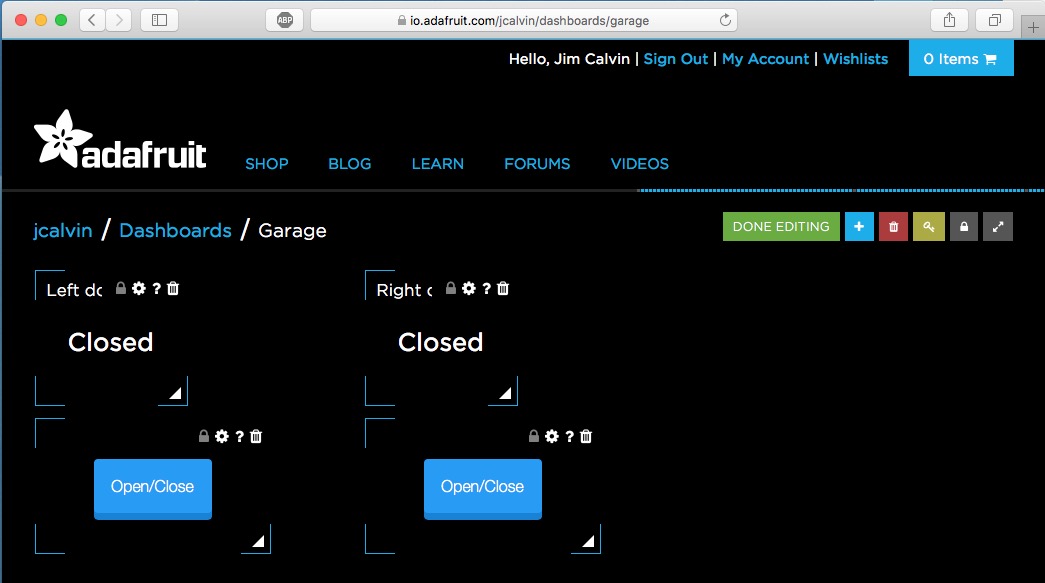Click resize handle of left Open/Close block
Viewport: 1045px width, 583px height.
[258, 541]
